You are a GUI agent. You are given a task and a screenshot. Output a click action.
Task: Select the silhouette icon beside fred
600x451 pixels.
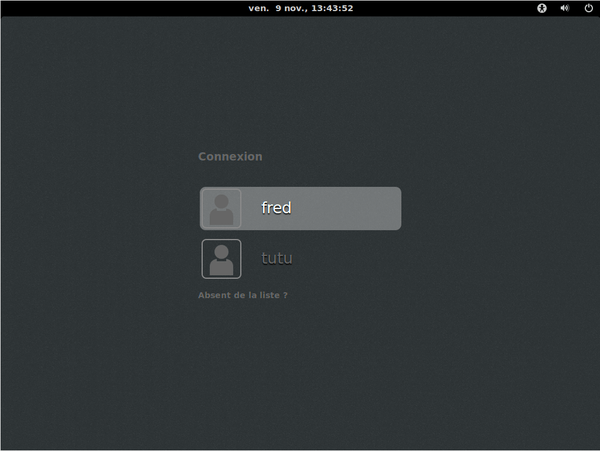click(221, 208)
